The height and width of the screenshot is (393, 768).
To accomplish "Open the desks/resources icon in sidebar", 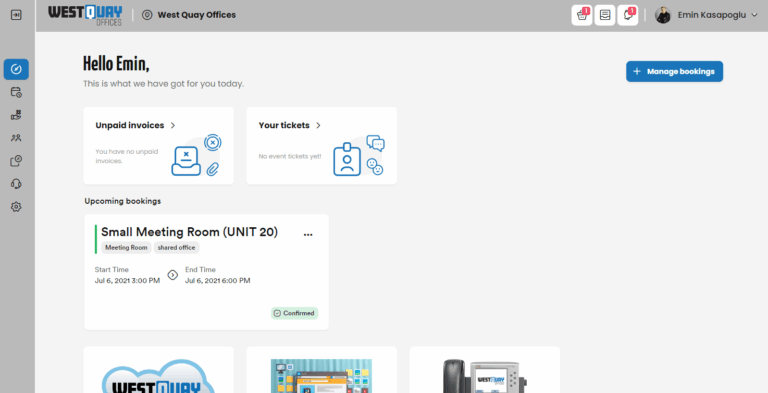I will (x=16, y=115).
